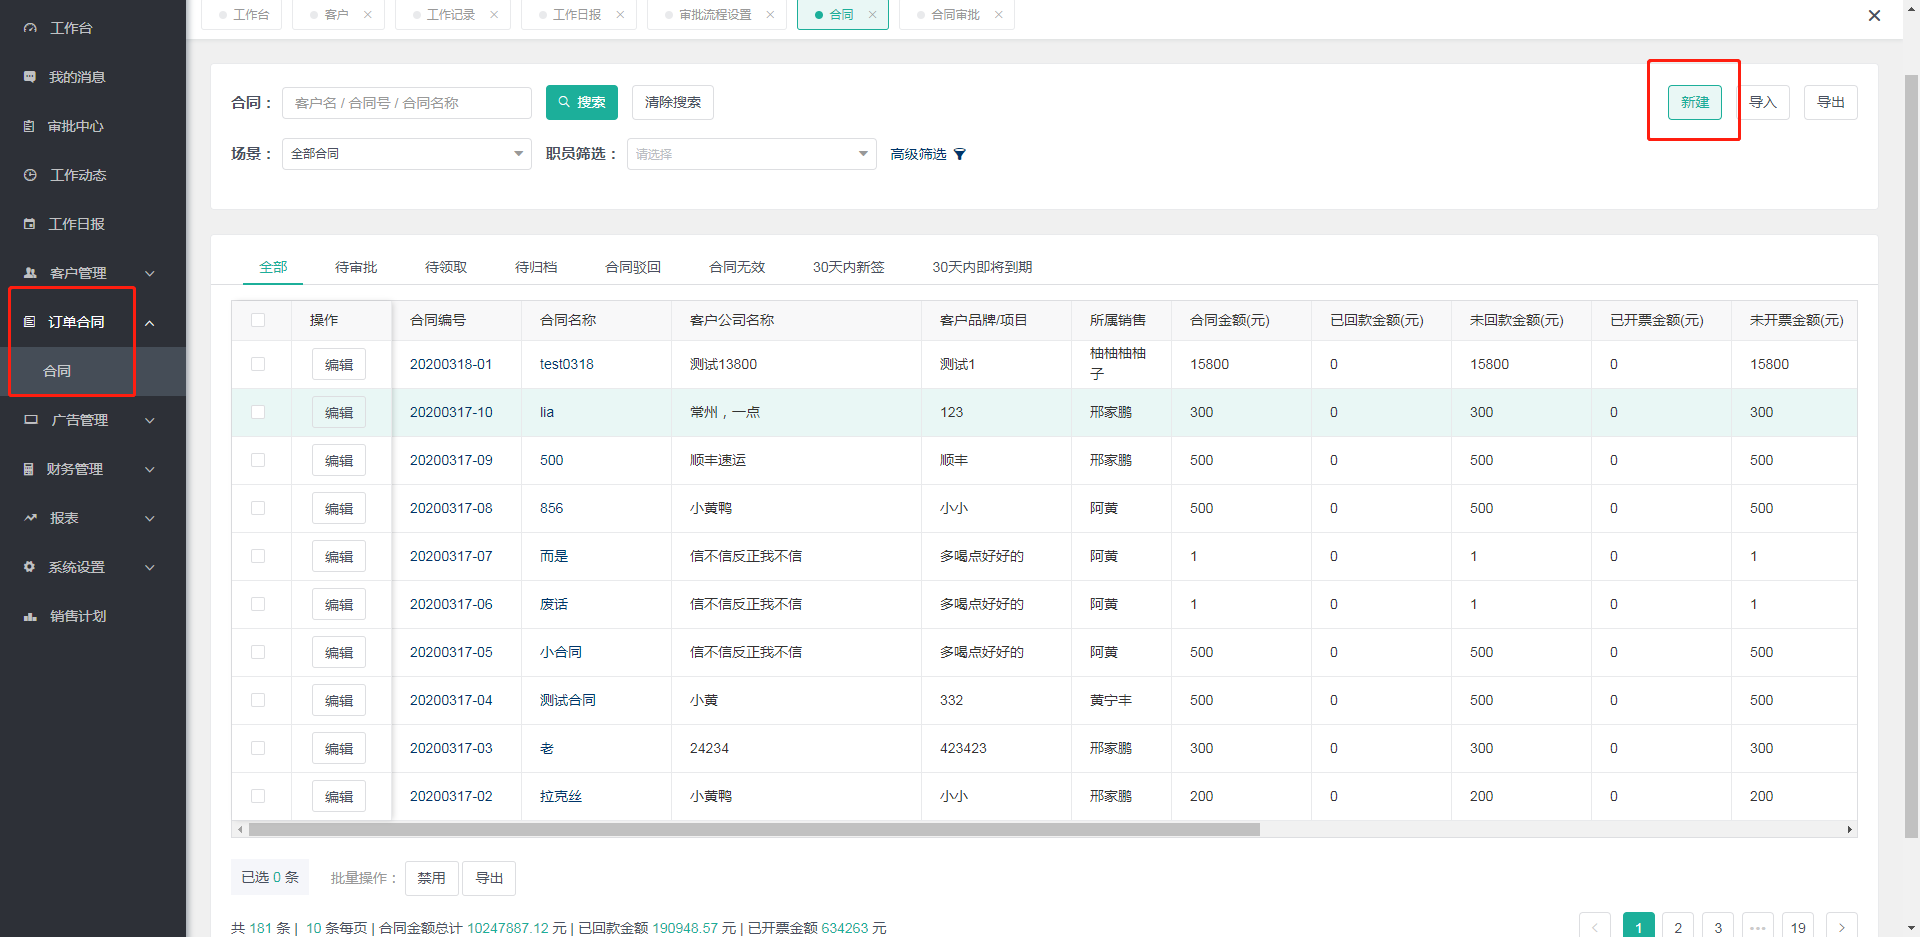The width and height of the screenshot is (1920, 937).
Task: Check the row for contract 20200317-08
Action: pos(258,508)
